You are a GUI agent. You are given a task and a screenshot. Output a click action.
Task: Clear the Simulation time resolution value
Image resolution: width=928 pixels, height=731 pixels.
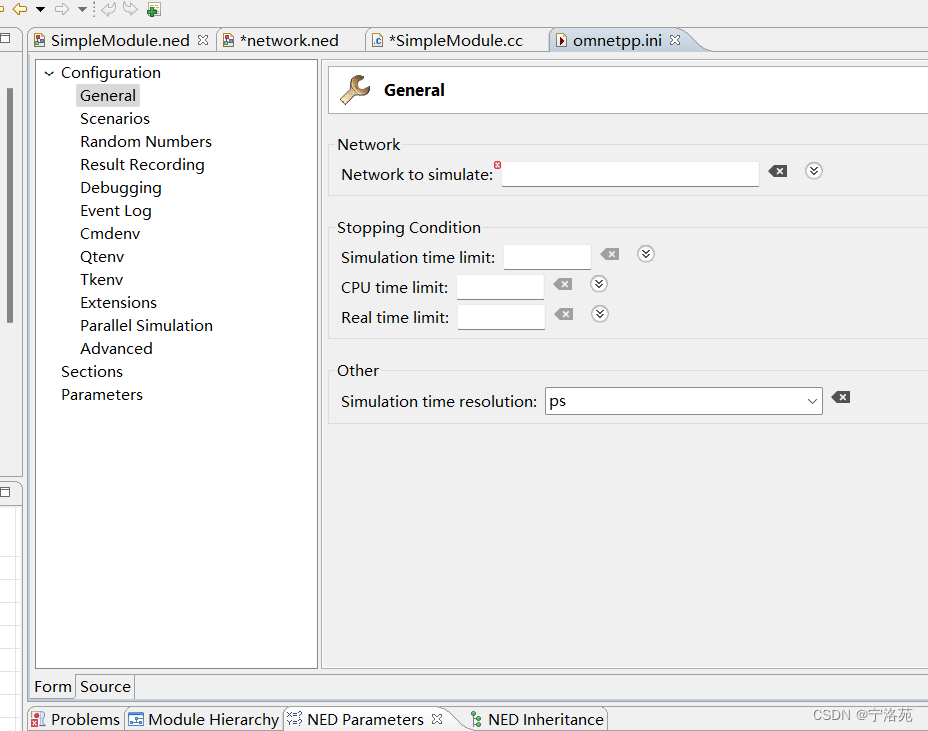click(x=840, y=397)
